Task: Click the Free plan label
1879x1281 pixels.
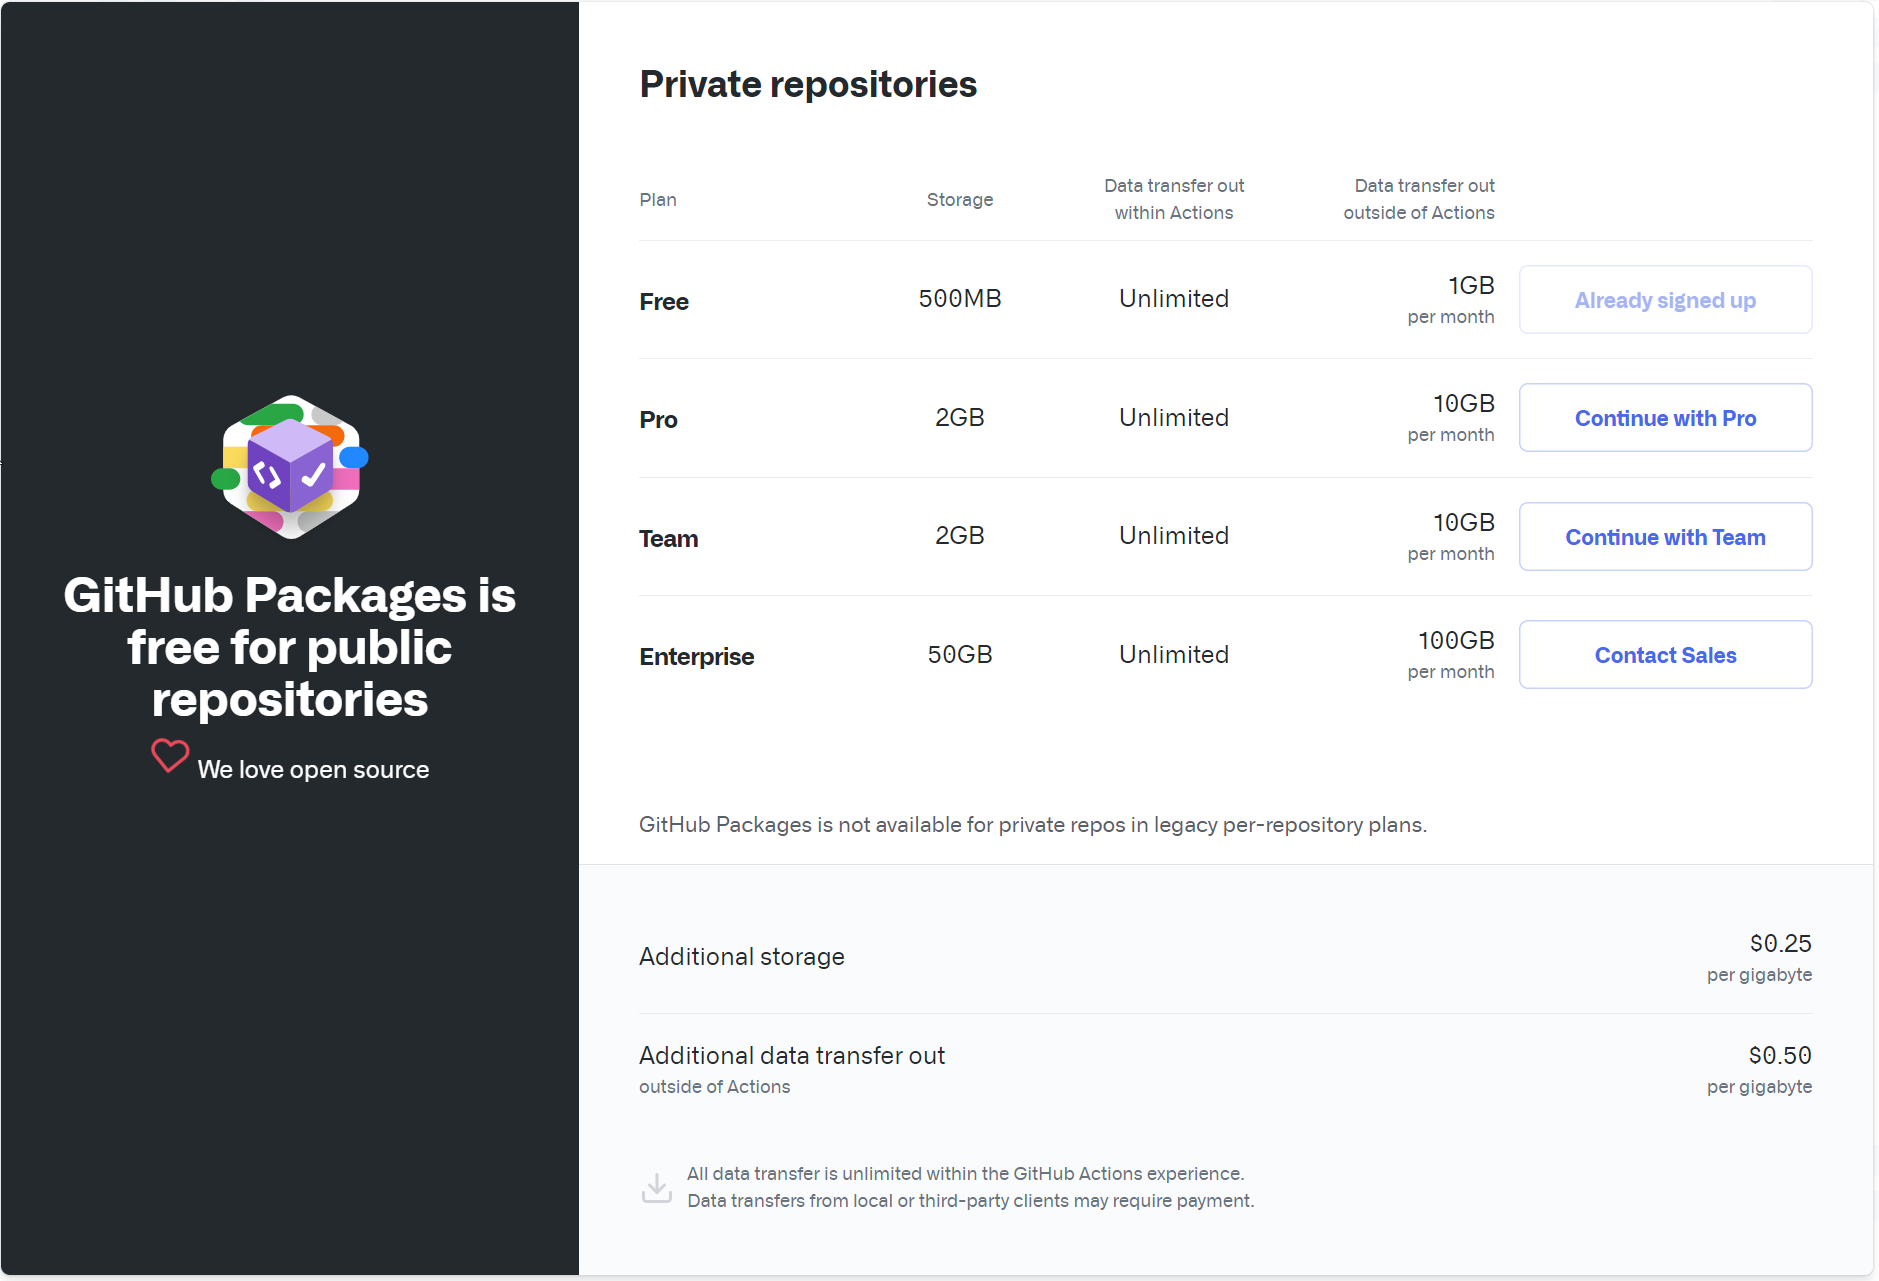Action: 663,301
